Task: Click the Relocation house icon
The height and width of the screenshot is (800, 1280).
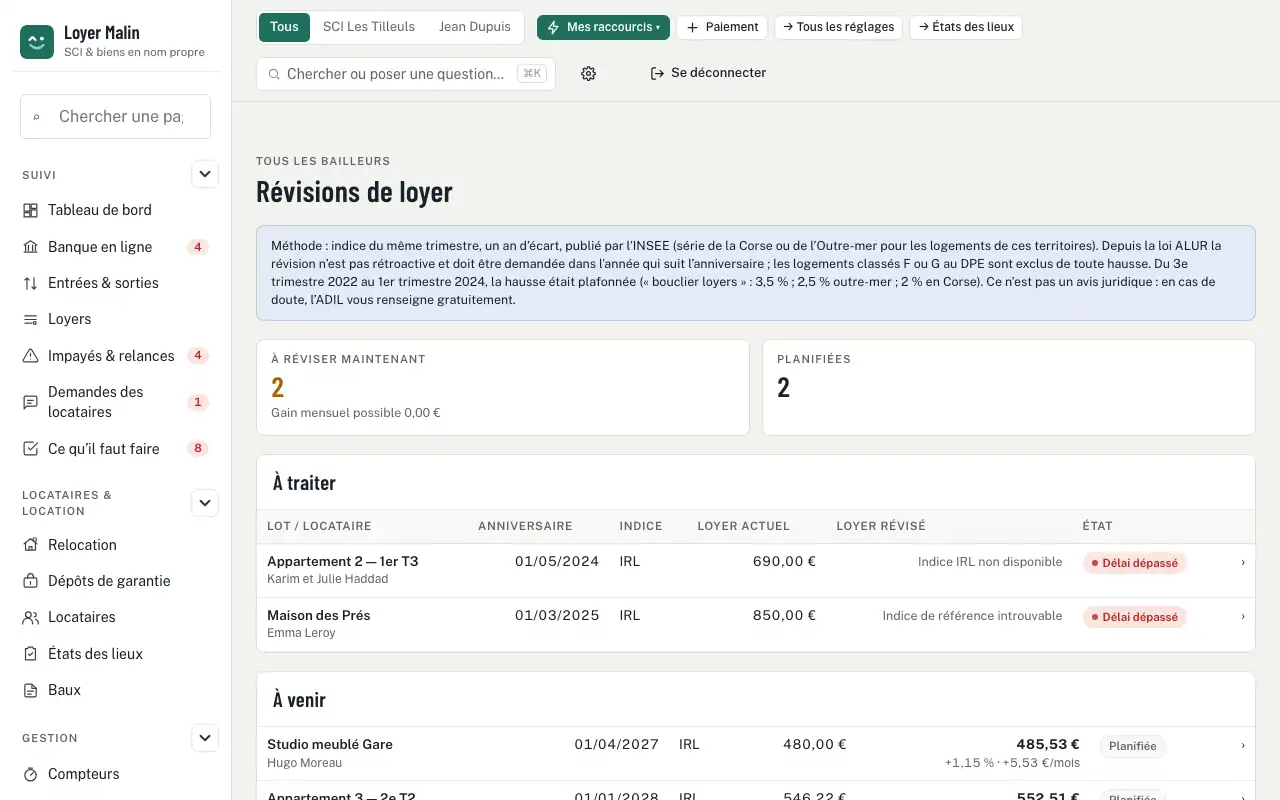Action: [30, 545]
